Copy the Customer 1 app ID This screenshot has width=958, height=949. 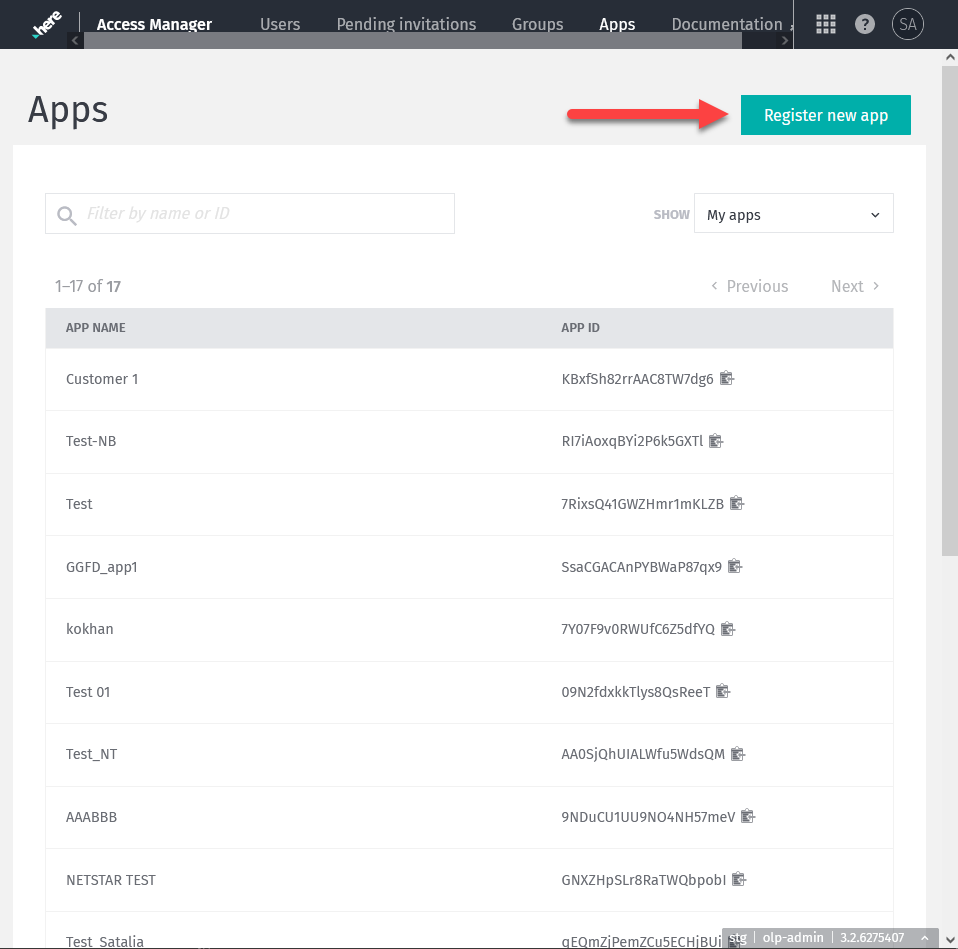click(726, 378)
